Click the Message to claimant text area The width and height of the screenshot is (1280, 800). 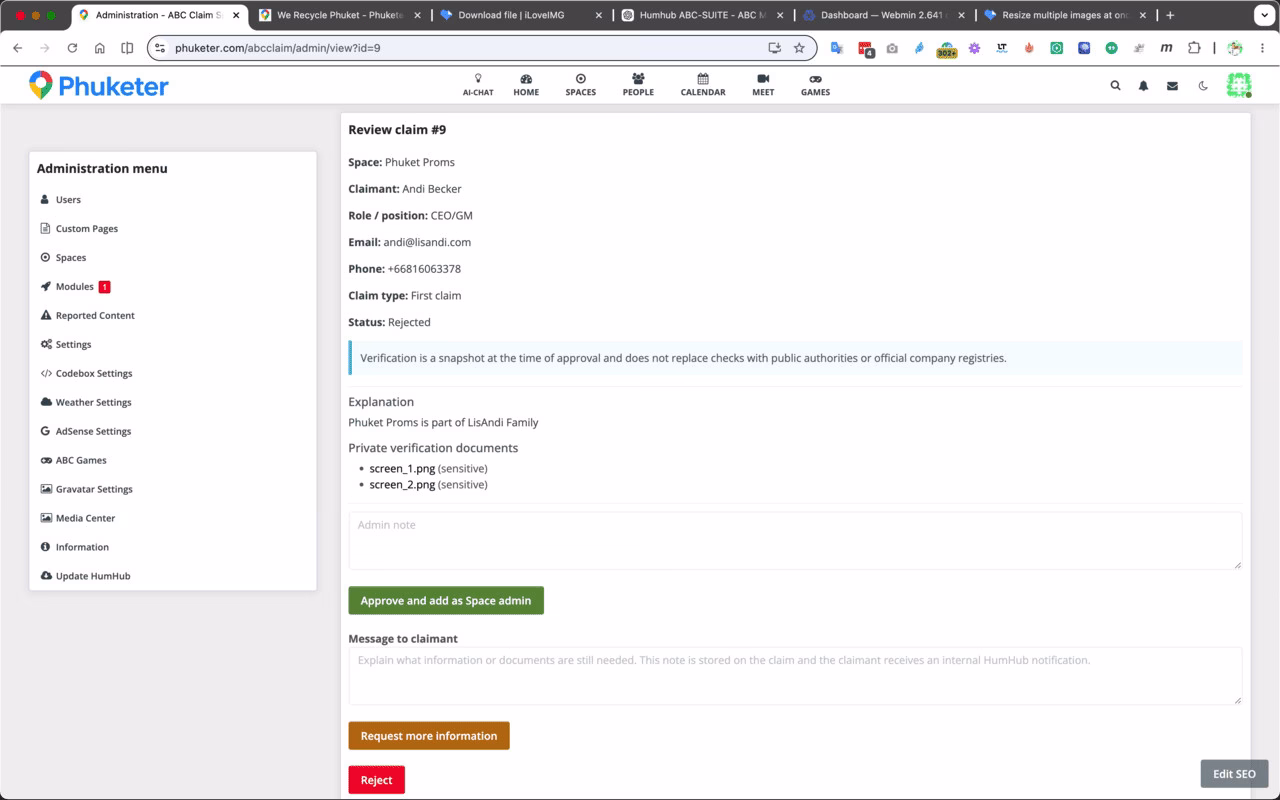click(x=795, y=676)
